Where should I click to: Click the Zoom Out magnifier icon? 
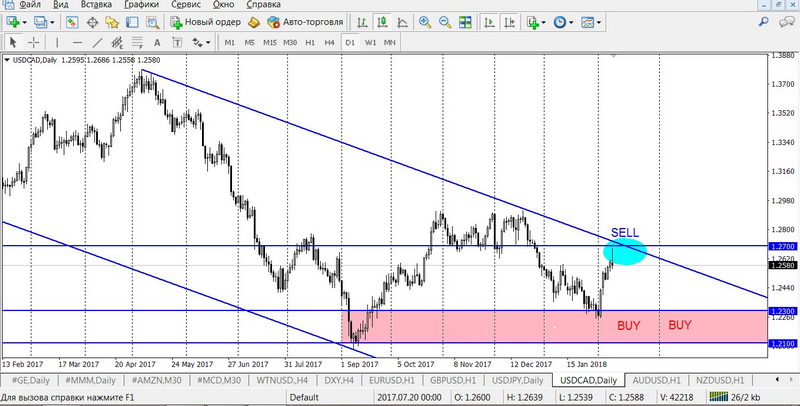click(443, 22)
